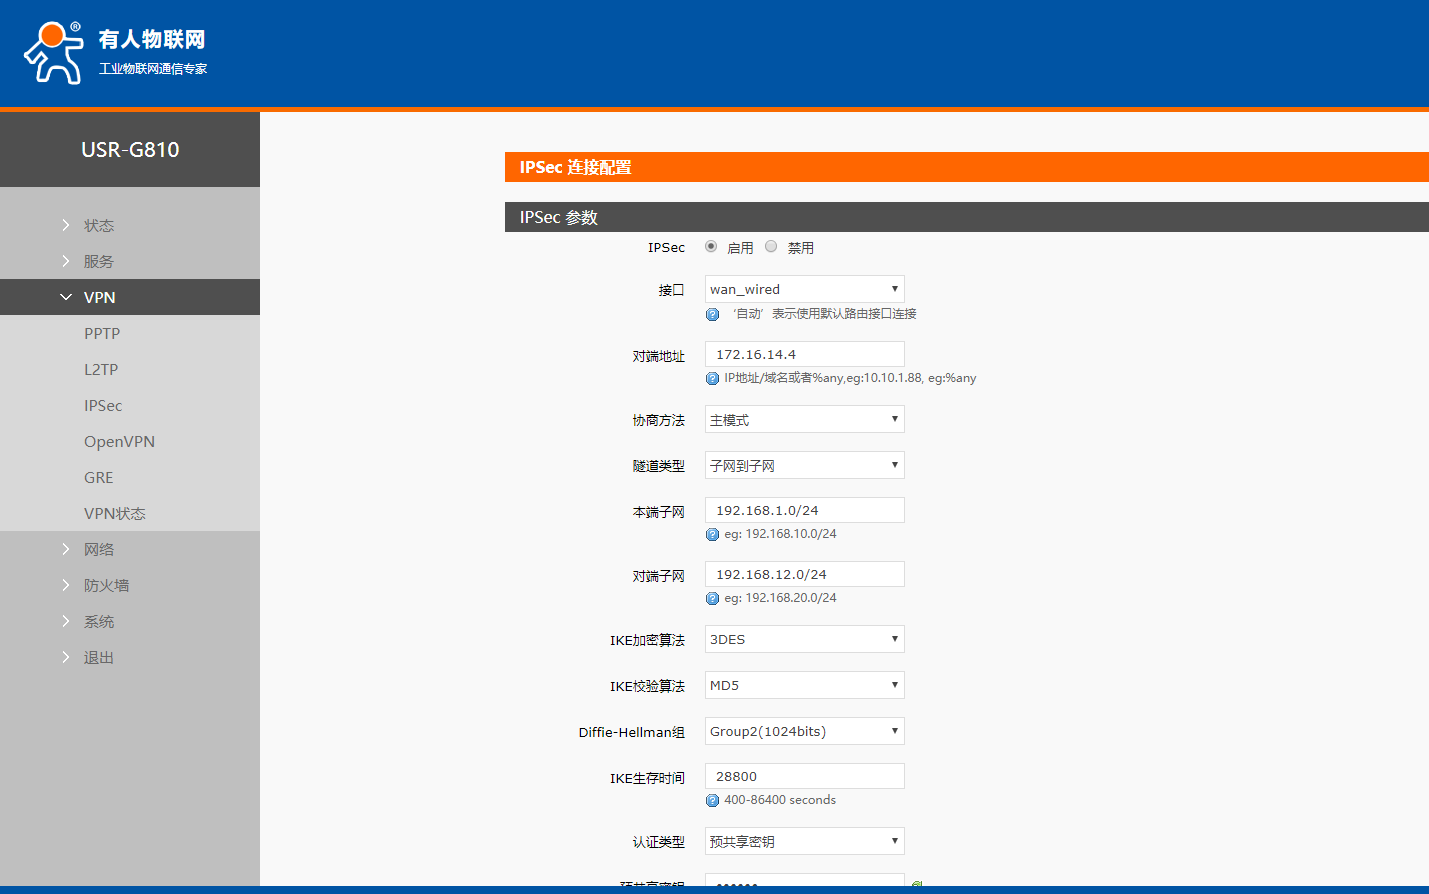Click help icon below peer address field

tap(712, 378)
